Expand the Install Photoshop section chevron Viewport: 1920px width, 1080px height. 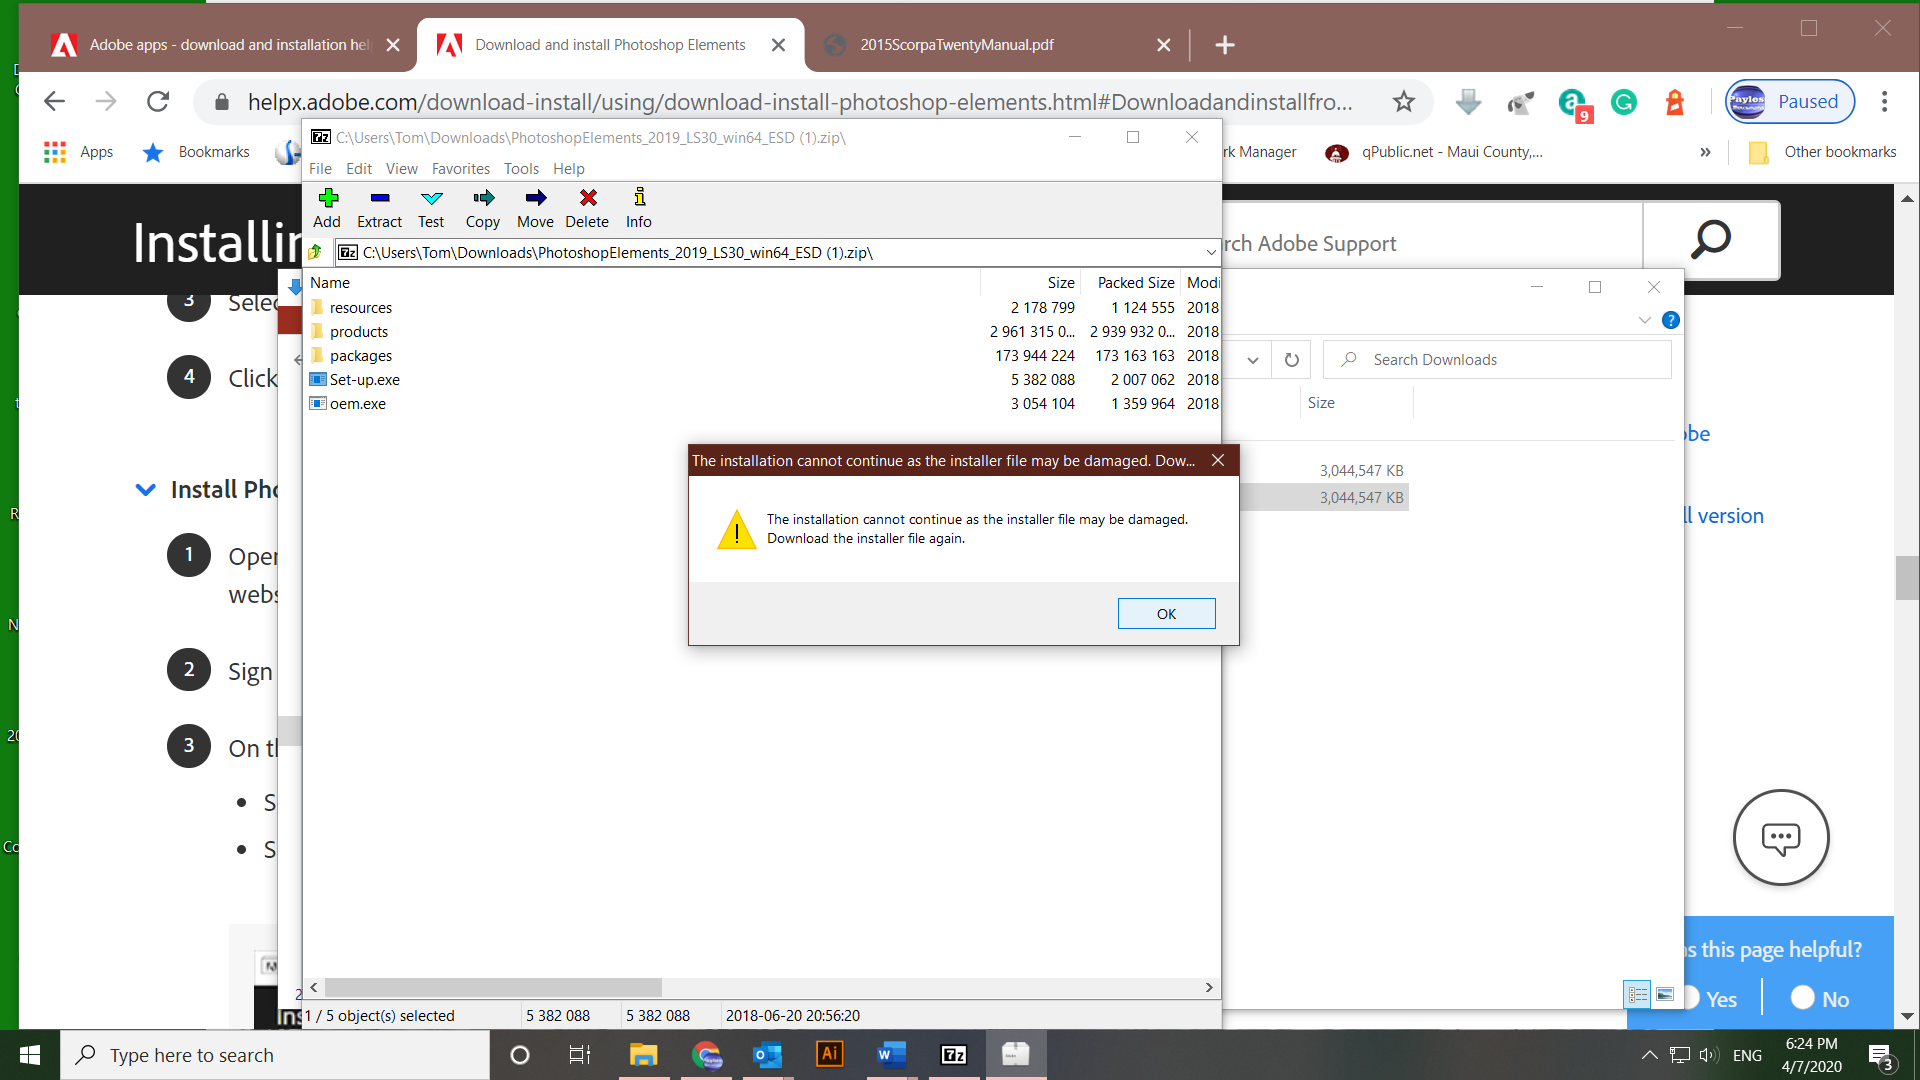145,489
